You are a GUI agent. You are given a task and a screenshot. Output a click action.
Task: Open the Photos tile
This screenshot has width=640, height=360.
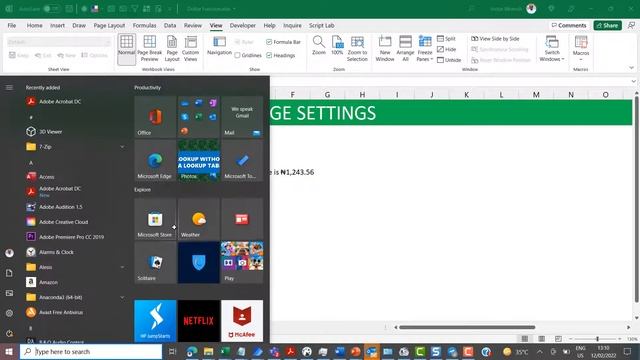click(x=199, y=160)
